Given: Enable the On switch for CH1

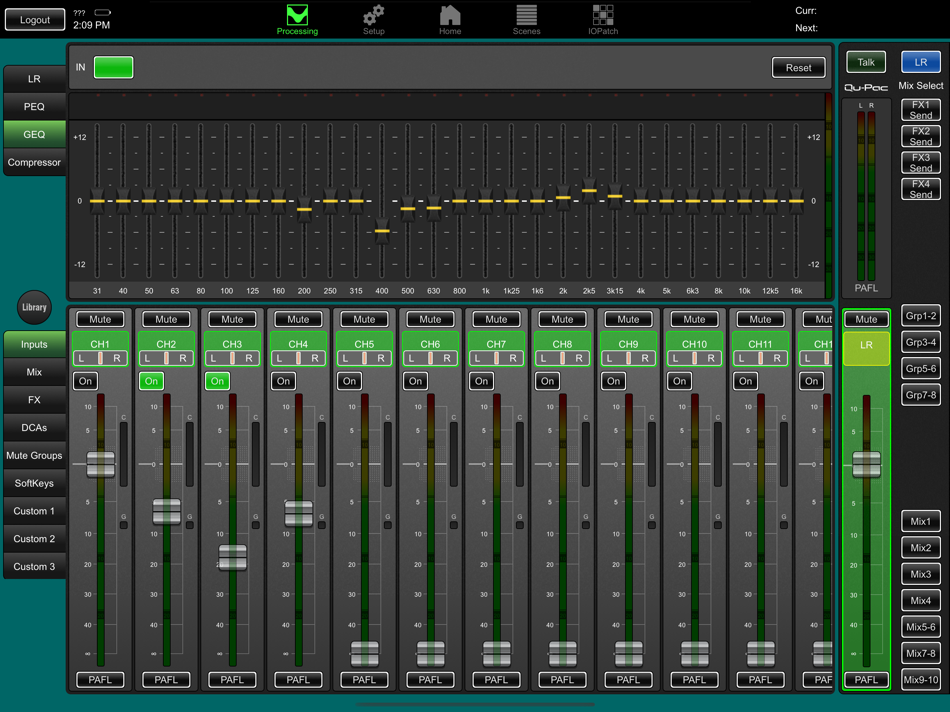Looking at the screenshot, I should click(85, 381).
